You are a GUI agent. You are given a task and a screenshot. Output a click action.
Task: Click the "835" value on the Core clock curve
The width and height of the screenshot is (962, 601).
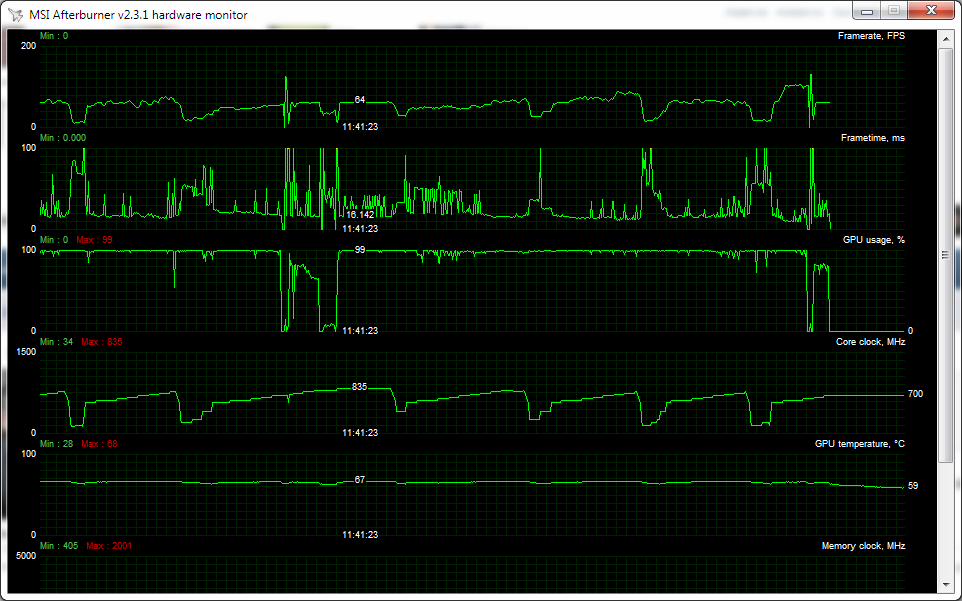click(360, 387)
